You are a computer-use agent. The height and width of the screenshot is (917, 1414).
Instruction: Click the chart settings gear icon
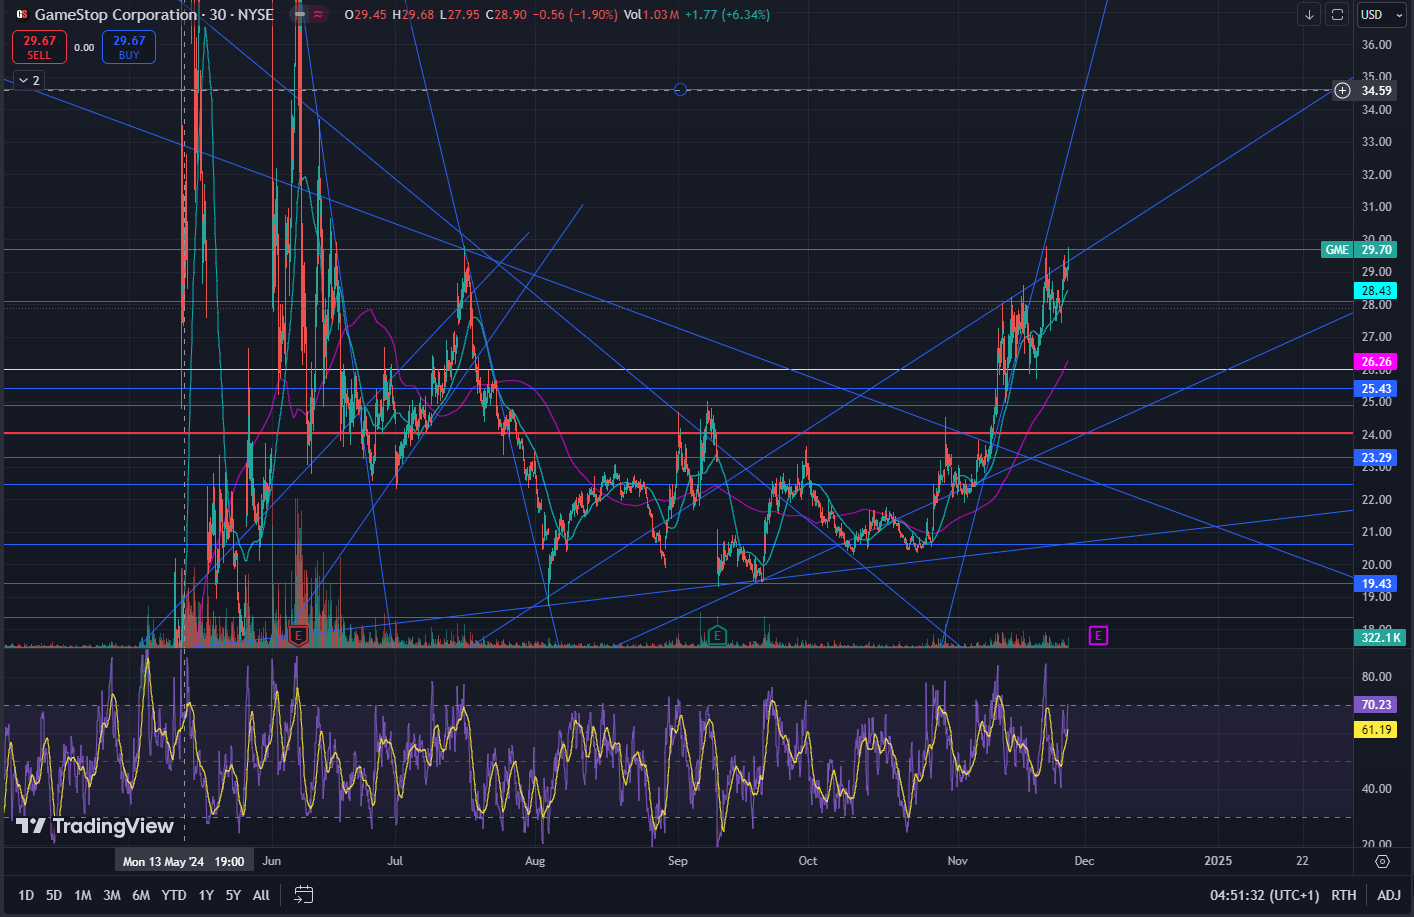tap(1382, 861)
